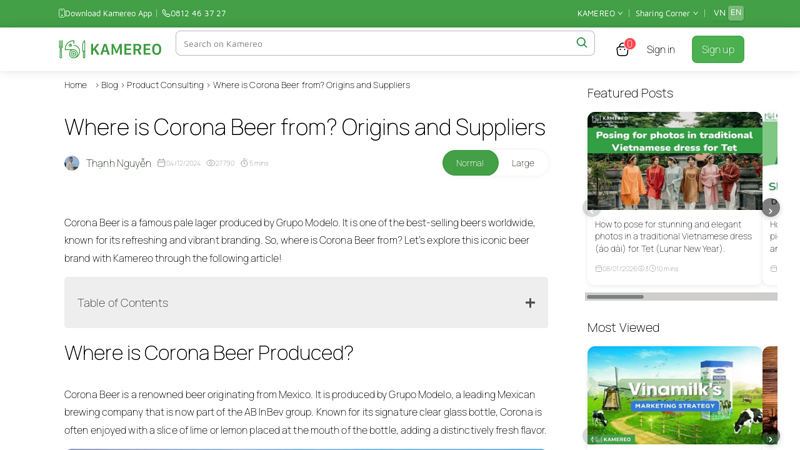Click the calendar icon by 04/12/2024
800x450 pixels.
pos(161,163)
